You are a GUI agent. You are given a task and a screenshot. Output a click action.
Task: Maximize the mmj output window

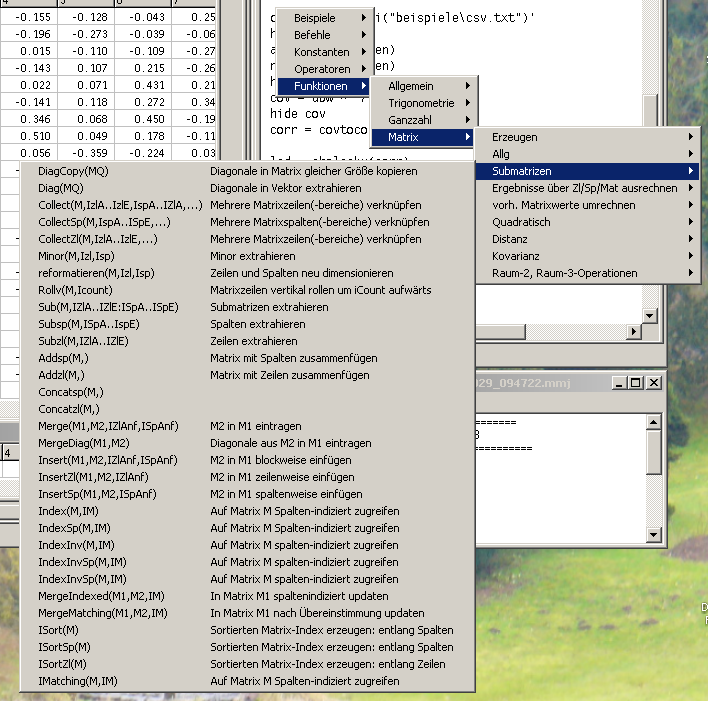636,383
